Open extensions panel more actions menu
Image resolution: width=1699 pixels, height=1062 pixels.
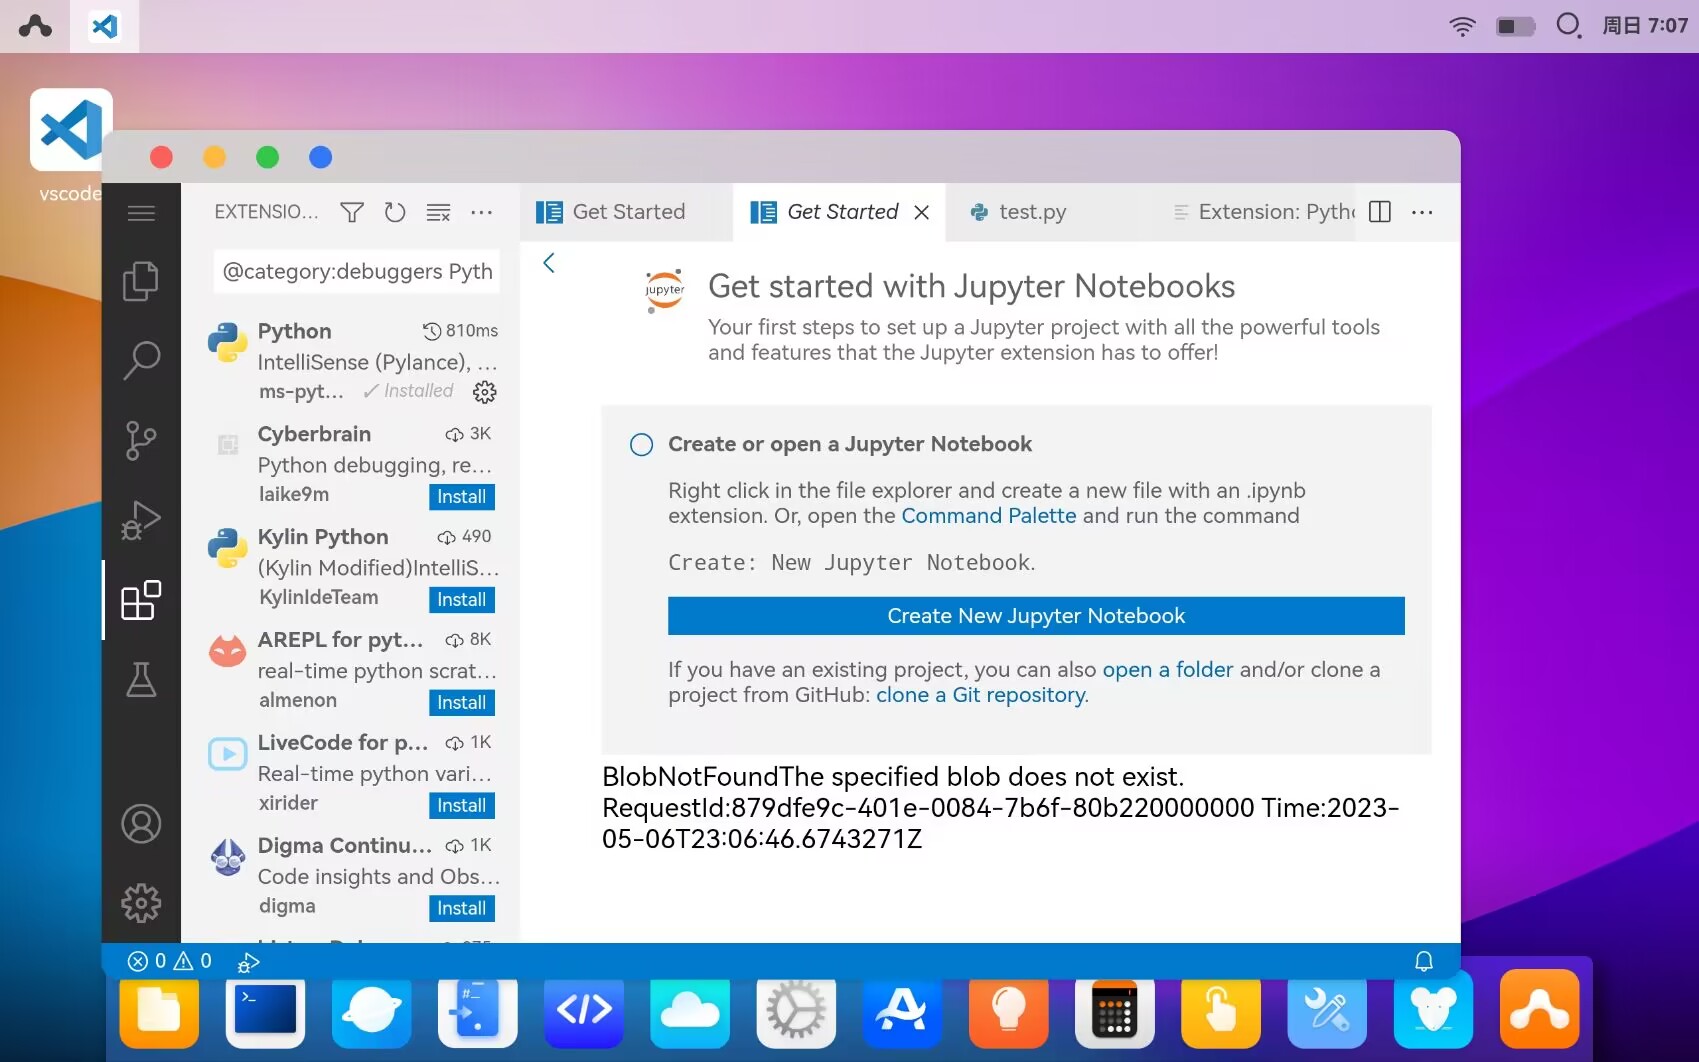(482, 212)
